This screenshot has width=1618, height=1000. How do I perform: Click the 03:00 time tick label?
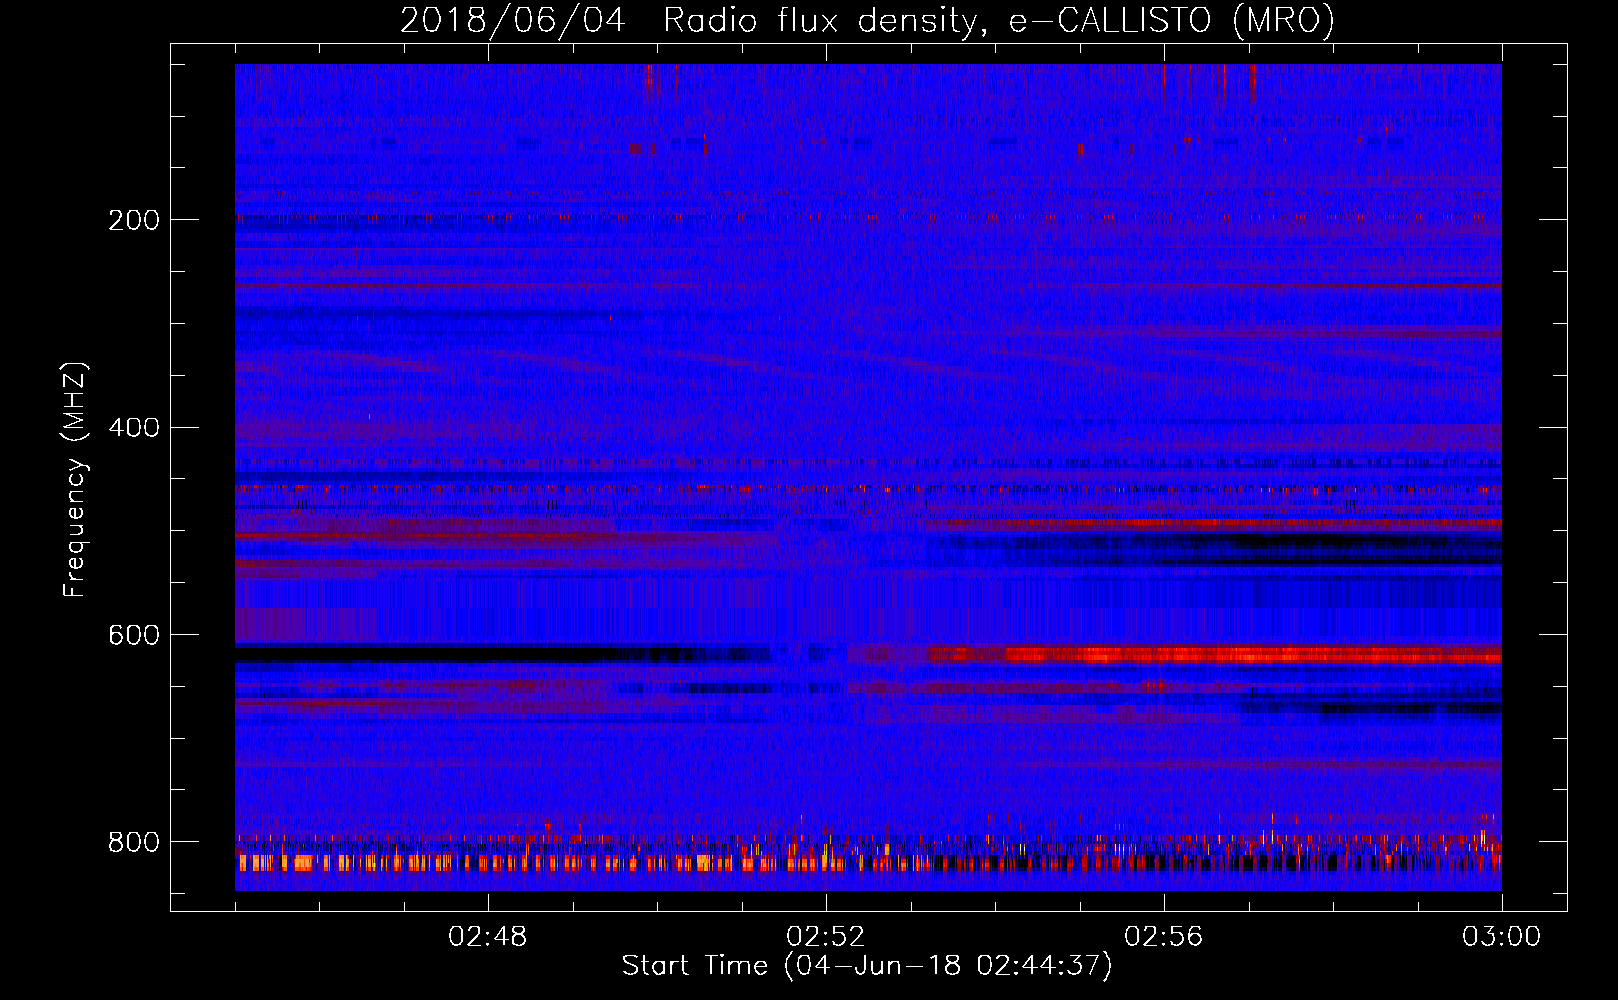pos(1502,937)
